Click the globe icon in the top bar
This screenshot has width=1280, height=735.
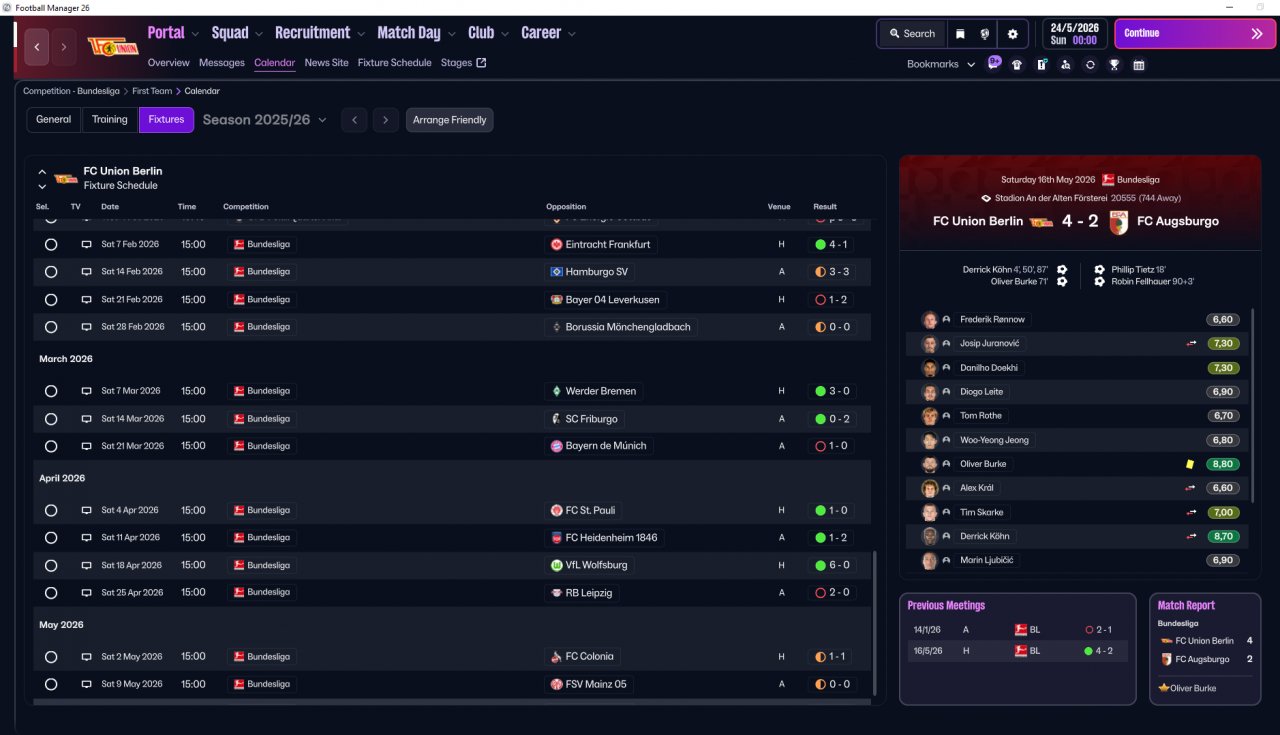tap(985, 34)
